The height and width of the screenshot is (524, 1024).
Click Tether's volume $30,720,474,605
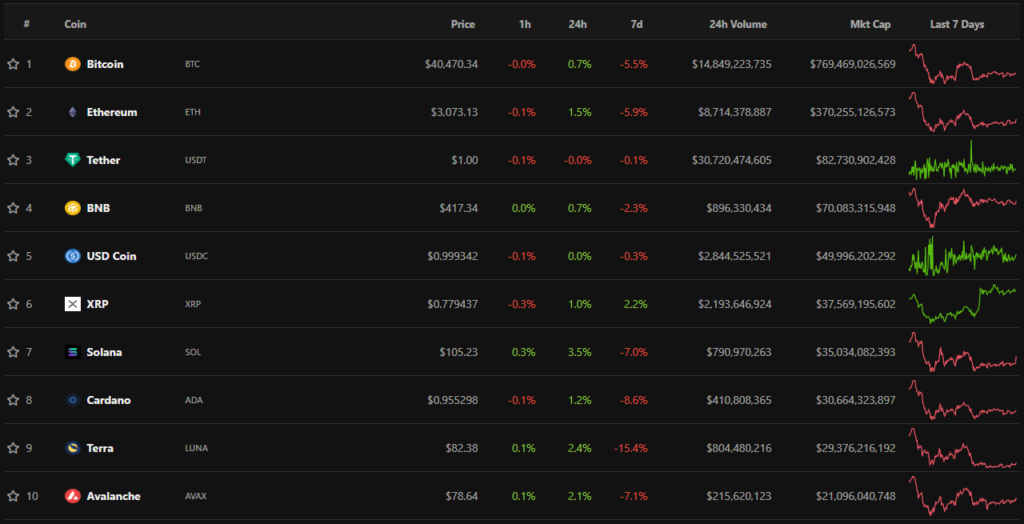[732, 160]
